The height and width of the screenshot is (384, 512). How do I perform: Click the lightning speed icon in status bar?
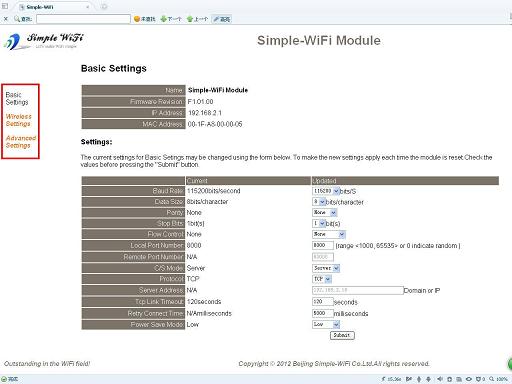point(383,379)
